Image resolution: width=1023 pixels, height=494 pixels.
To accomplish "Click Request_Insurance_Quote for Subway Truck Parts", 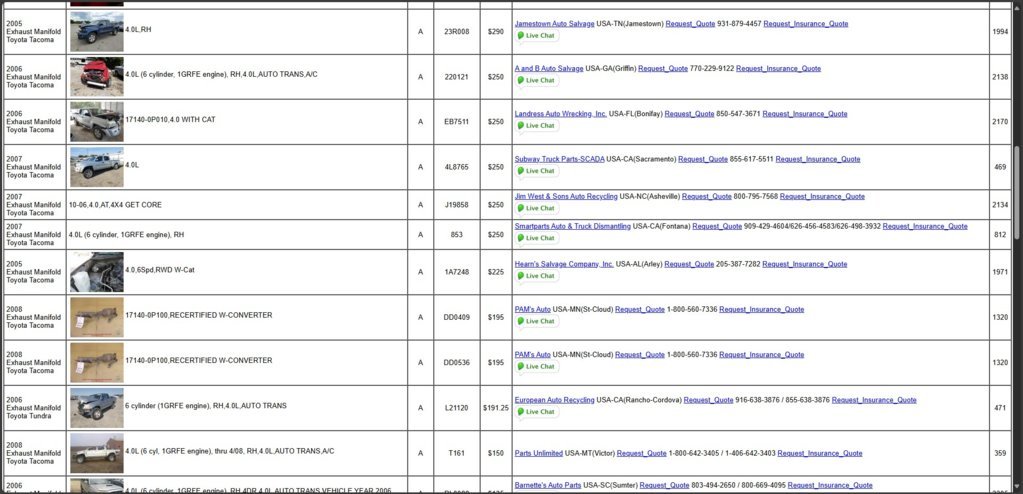I will tap(818, 159).
